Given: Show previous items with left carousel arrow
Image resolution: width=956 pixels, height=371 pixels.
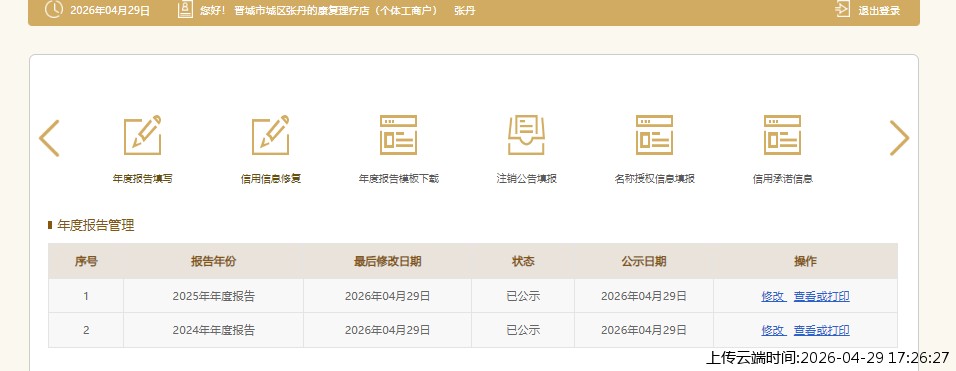Looking at the screenshot, I should click(x=49, y=138).
